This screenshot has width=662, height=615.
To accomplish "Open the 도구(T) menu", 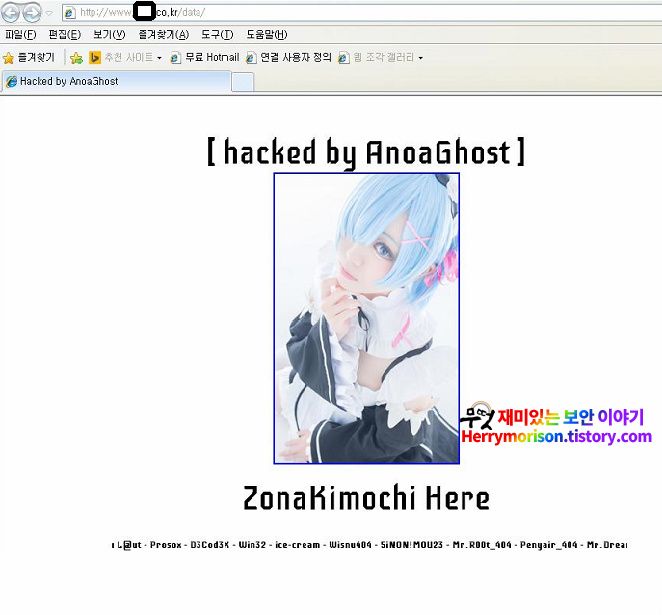I will coord(217,35).
